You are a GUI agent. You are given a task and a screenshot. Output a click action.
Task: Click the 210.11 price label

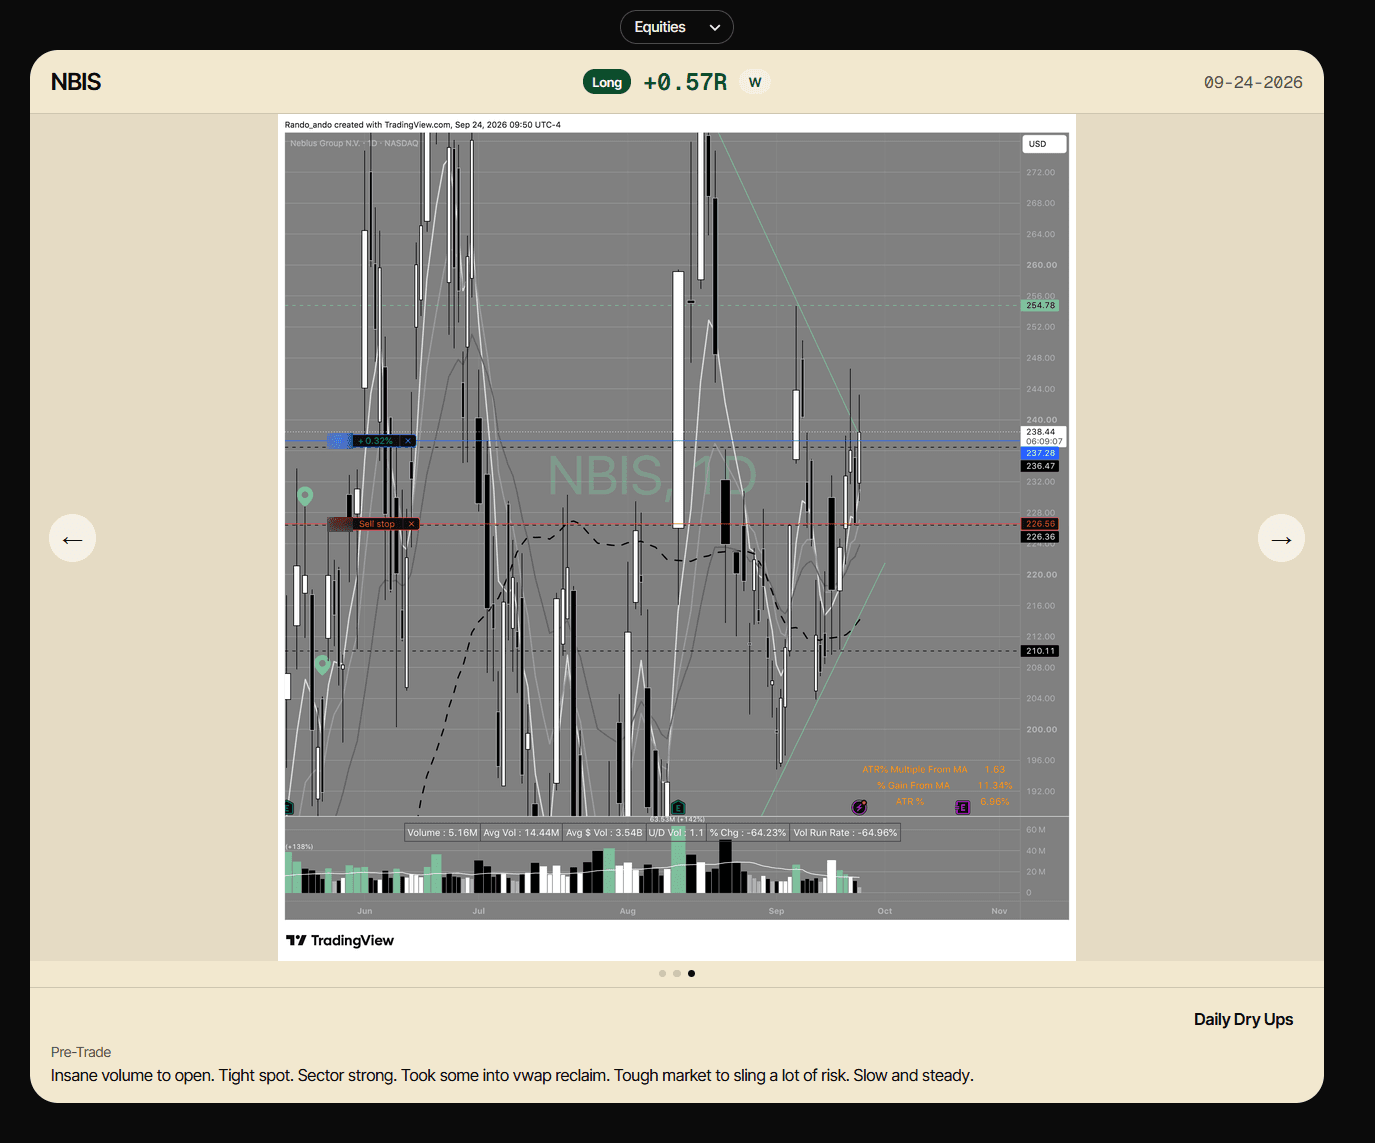click(x=1040, y=651)
